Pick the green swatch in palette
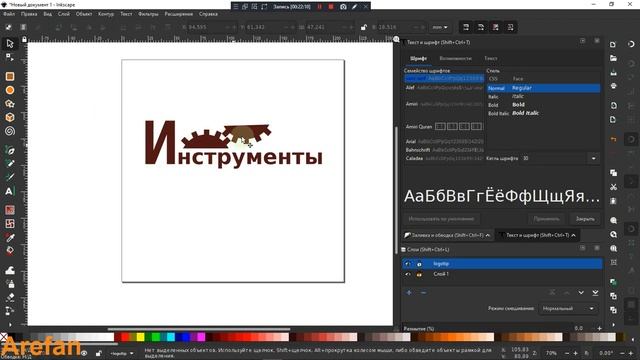This screenshot has width=640, height=360. 156,337
